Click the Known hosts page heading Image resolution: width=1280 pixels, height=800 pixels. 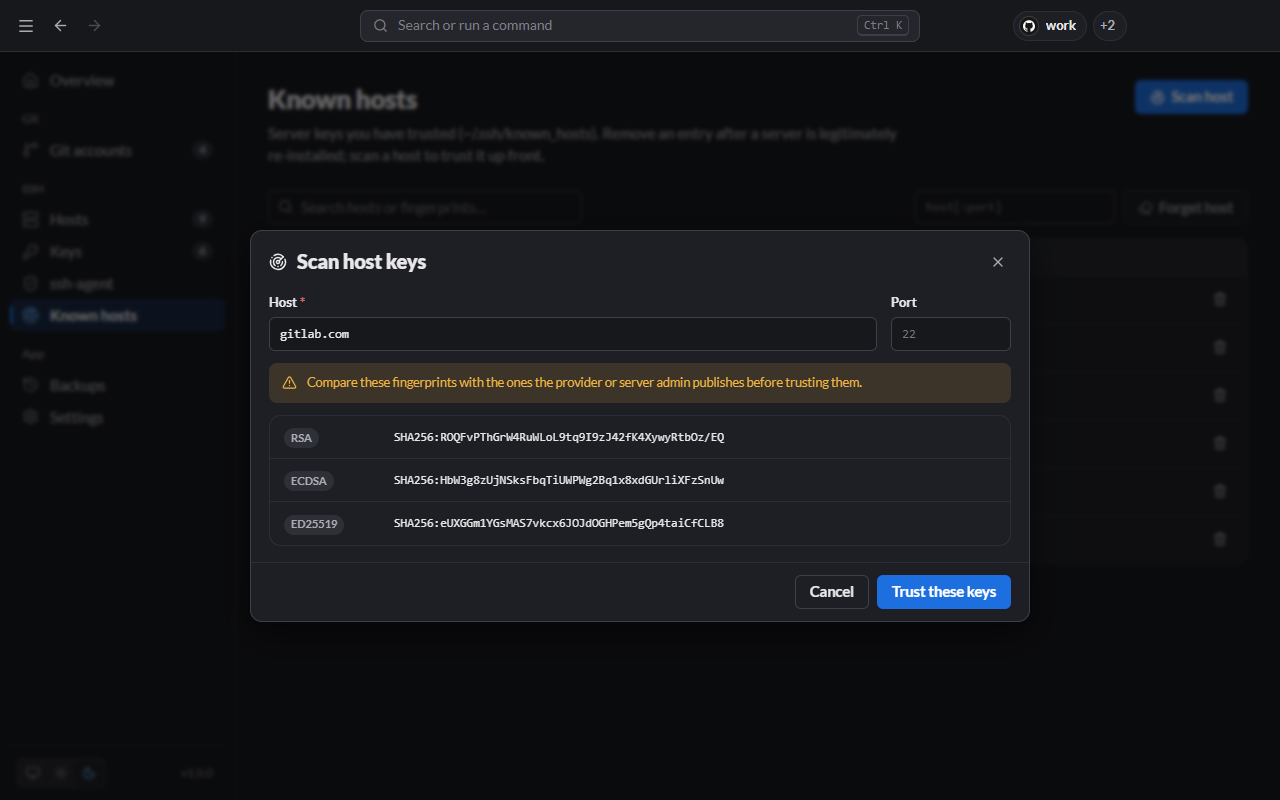click(342, 100)
